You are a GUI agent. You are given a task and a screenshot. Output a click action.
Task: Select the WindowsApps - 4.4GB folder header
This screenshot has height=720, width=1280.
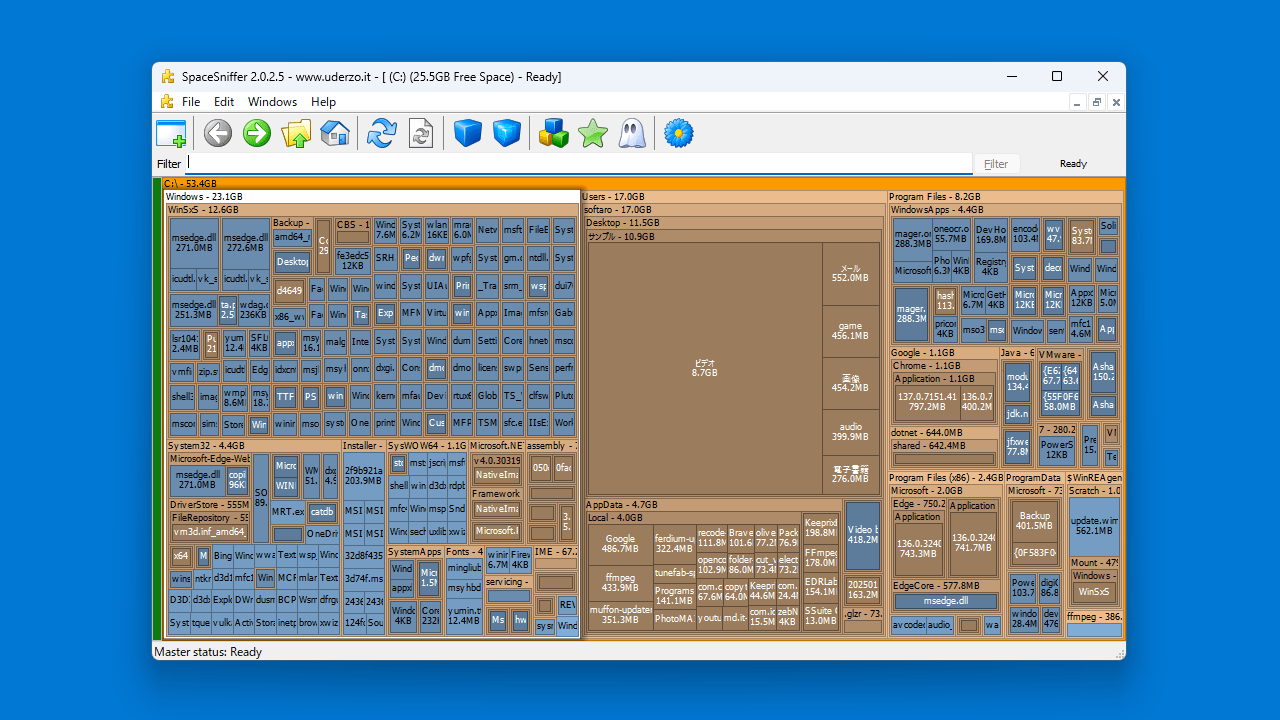point(1005,210)
